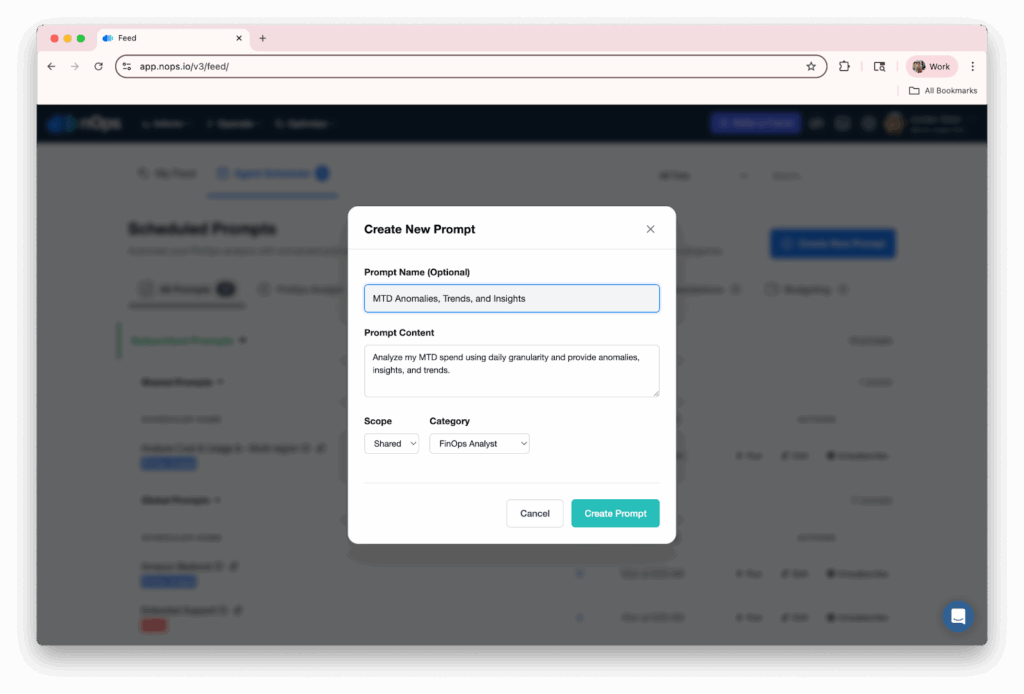Close the Create New Prompt dialog

[650, 229]
